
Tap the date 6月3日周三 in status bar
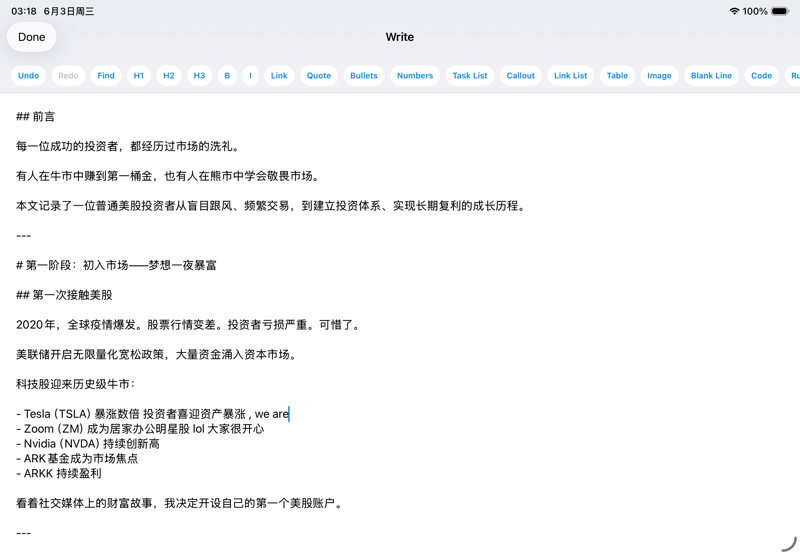(69, 11)
